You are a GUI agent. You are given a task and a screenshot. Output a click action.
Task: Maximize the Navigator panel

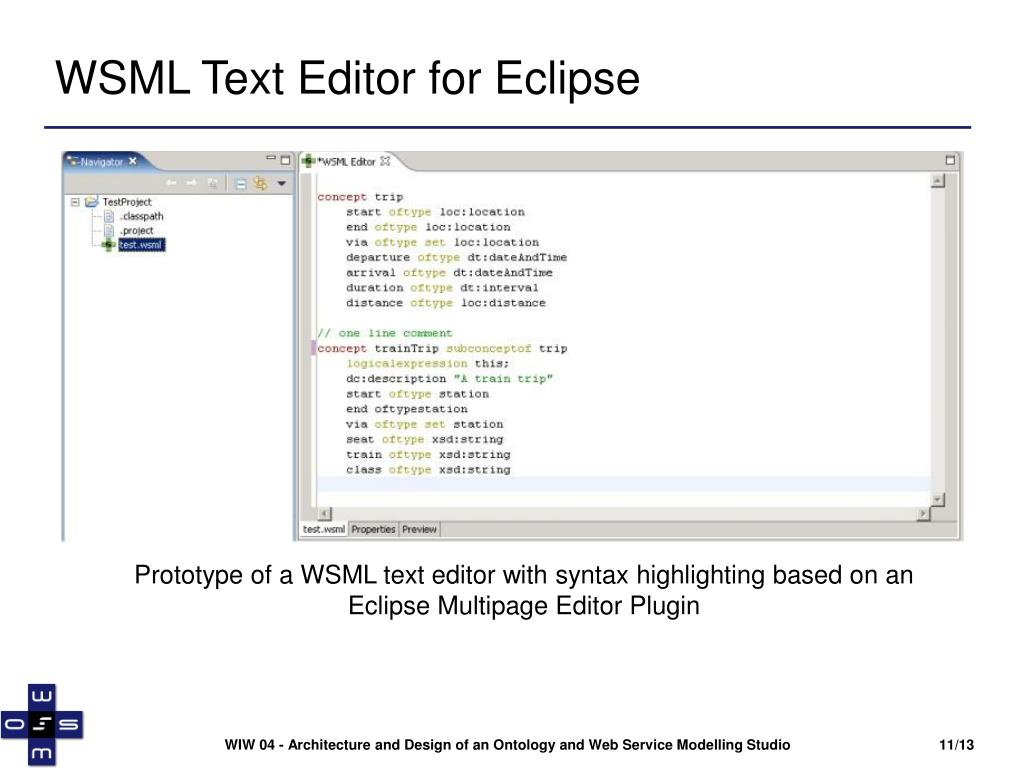(x=285, y=159)
